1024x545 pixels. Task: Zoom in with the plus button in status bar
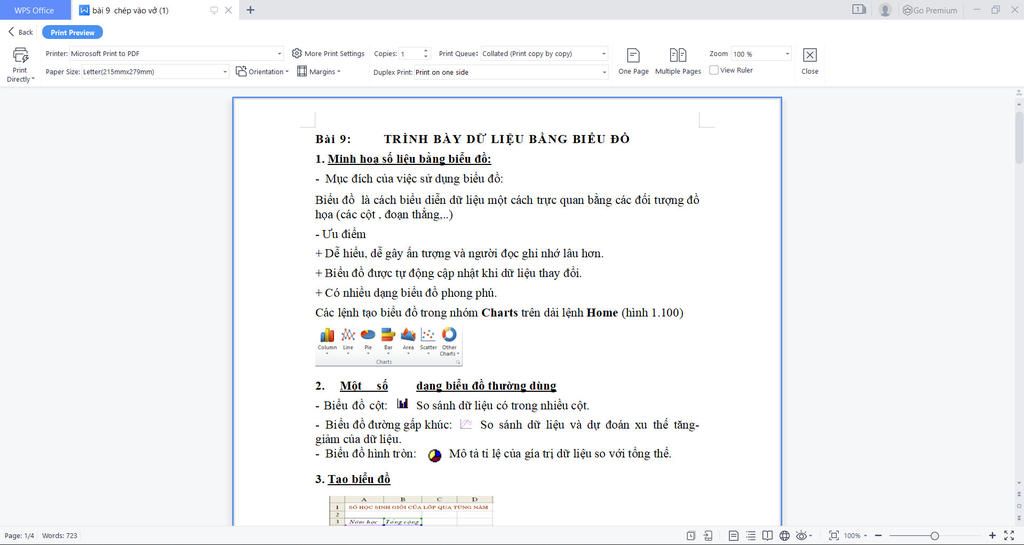click(992, 535)
